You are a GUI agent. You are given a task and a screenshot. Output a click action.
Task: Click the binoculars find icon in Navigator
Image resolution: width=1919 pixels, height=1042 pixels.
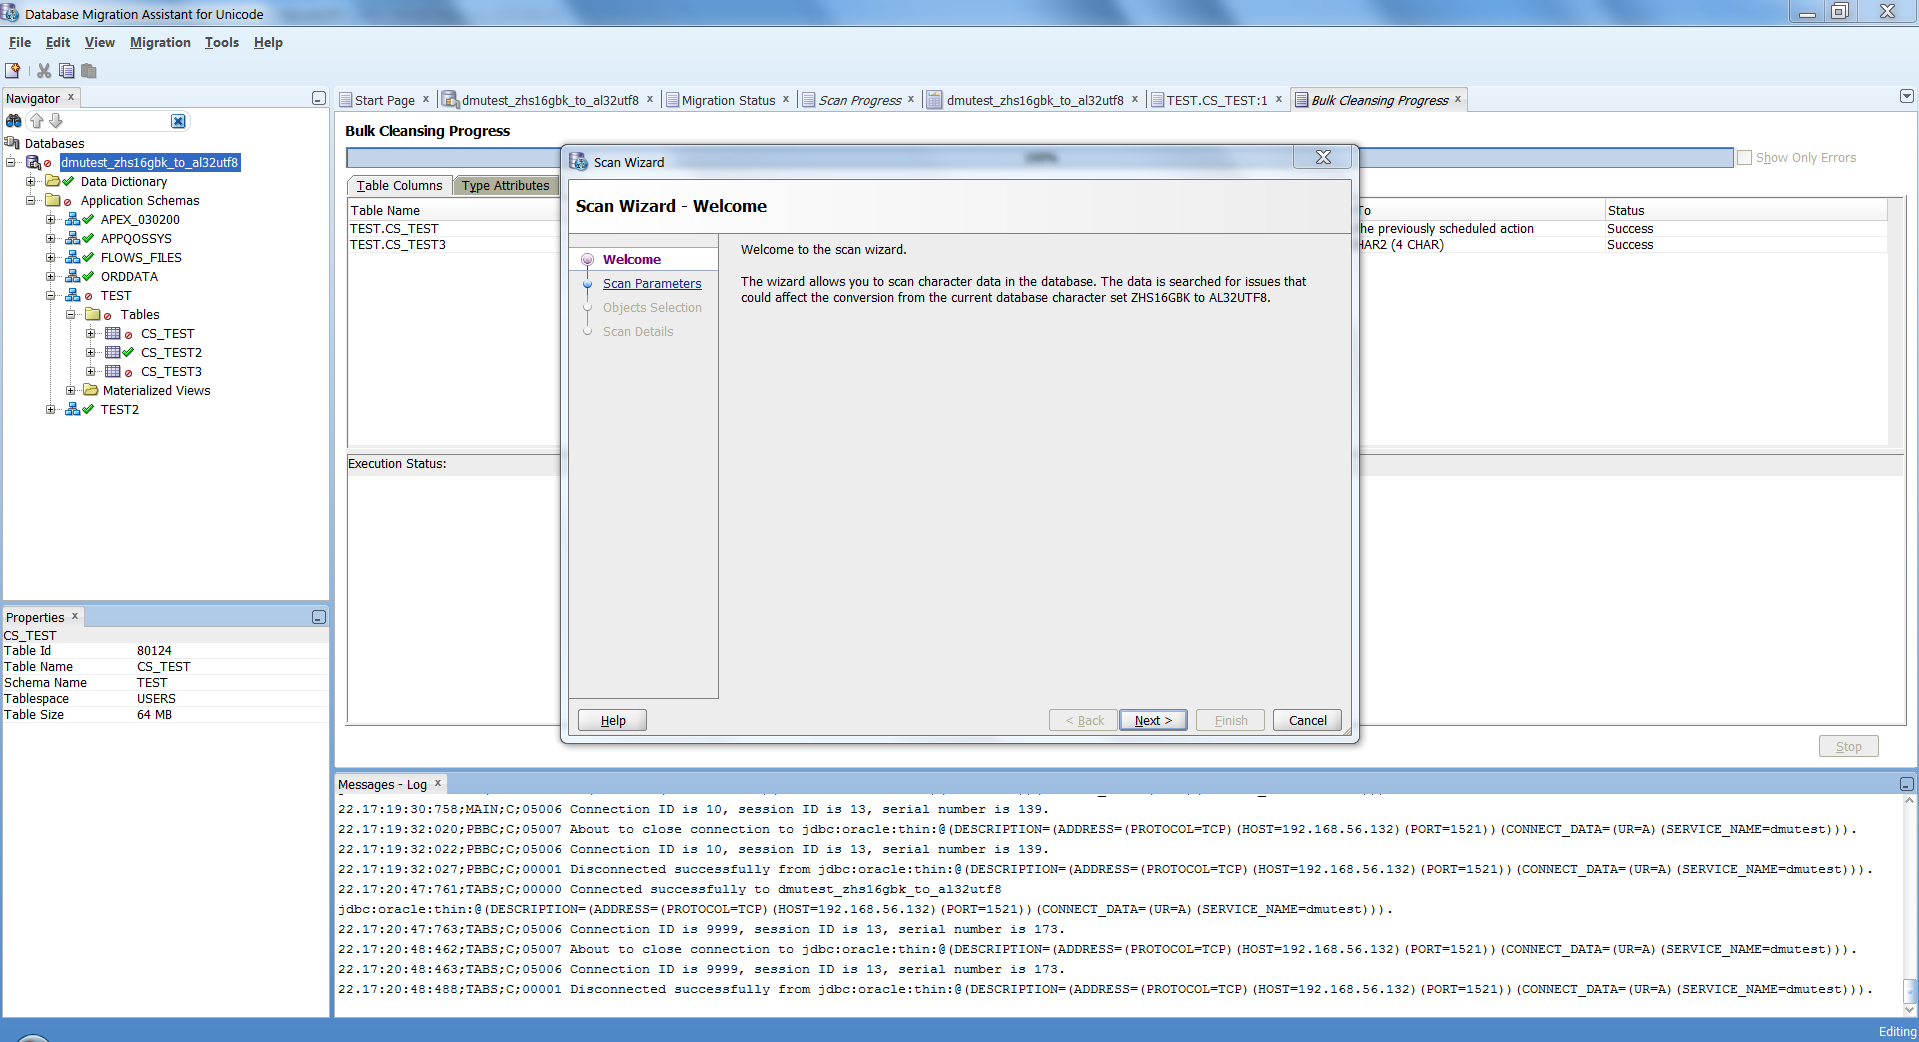pyautogui.click(x=14, y=121)
